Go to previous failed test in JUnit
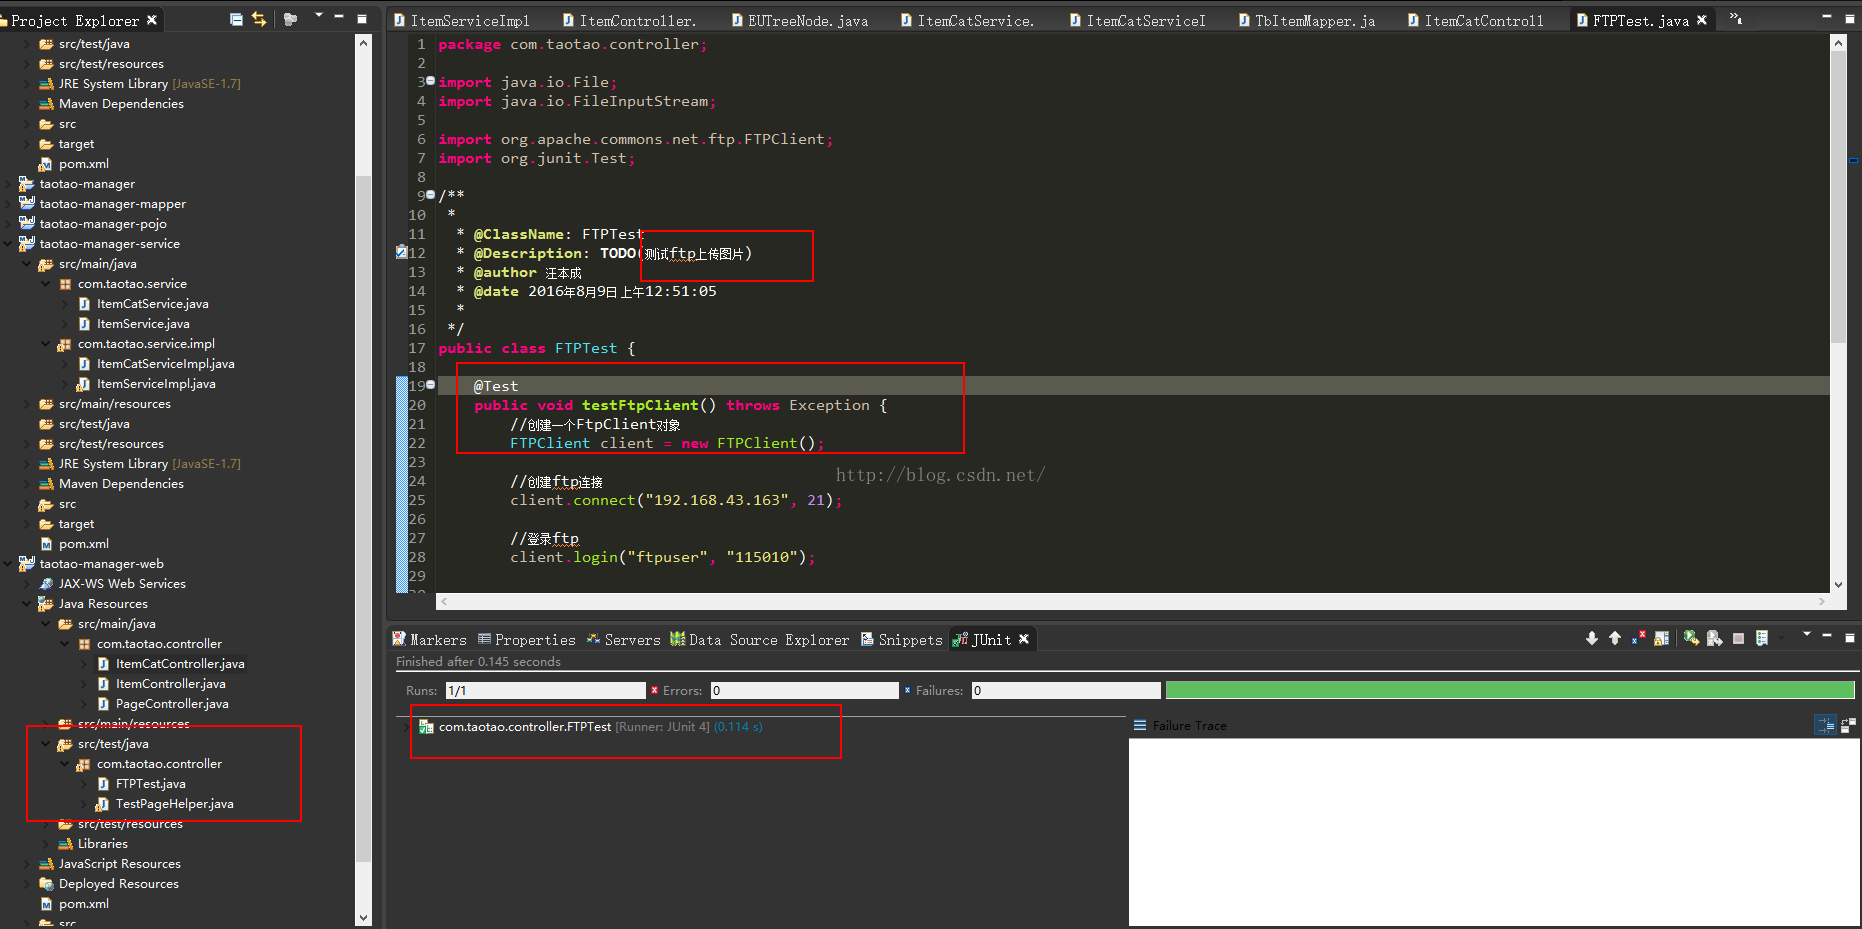1862x929 pixels. click(x=1615, y=638)
